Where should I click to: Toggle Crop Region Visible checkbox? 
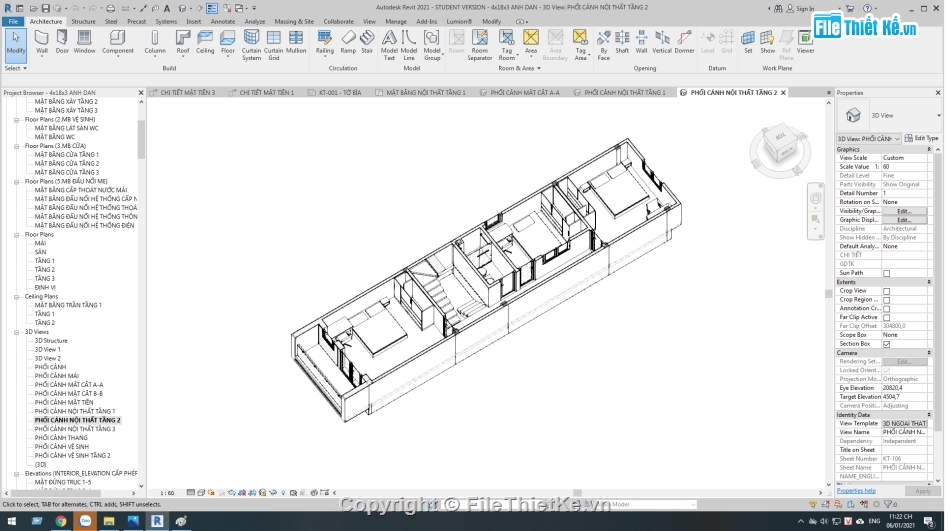click(x=886, y=300)
